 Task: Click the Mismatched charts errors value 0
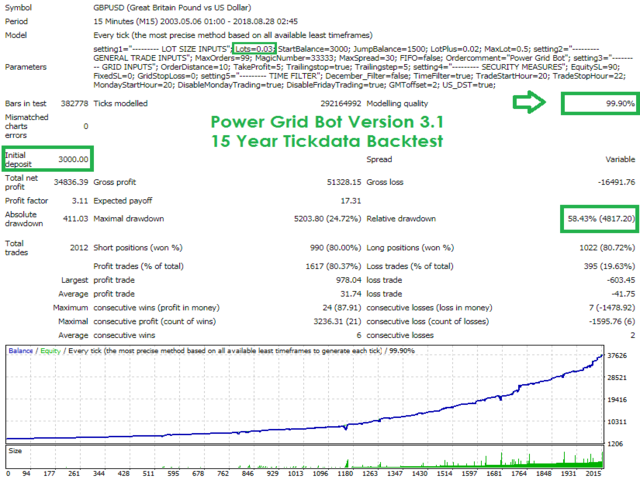(x=86, y=126)
